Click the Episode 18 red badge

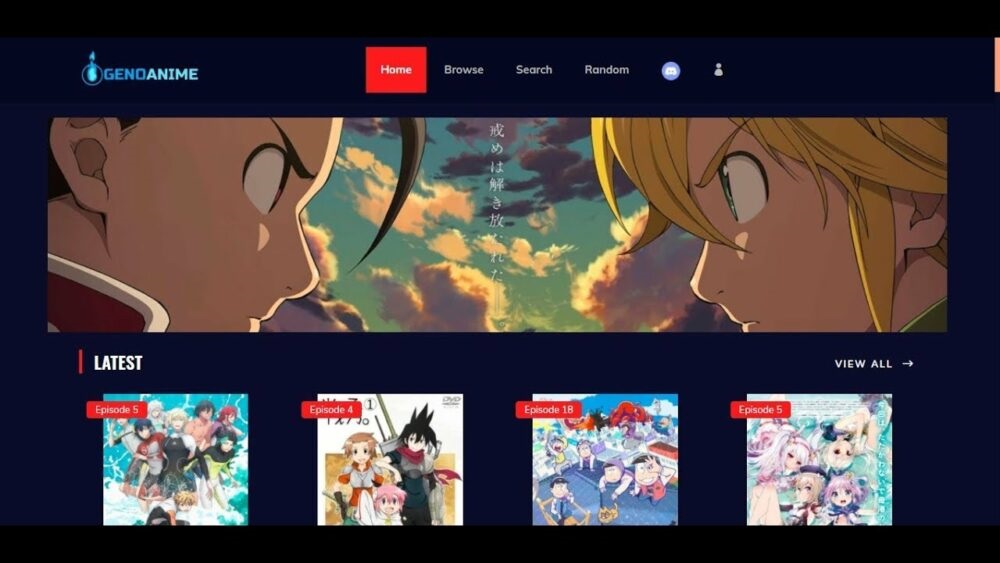tap(548, 409)
